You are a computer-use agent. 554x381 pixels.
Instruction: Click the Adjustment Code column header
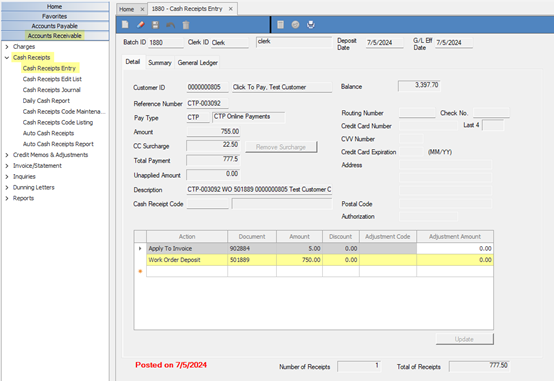coord(388,237)
